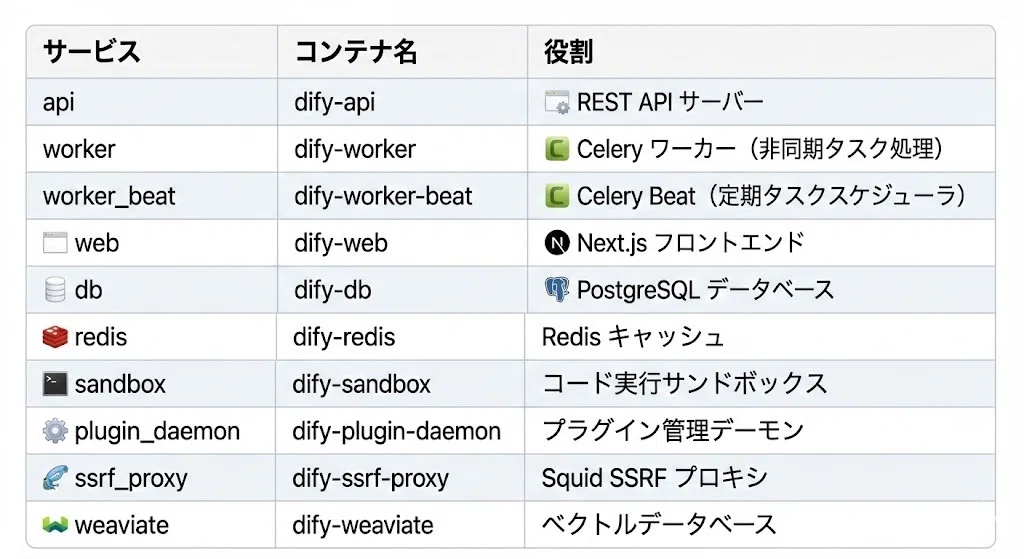Select the コンテナ名 column header
This screenshot has height=559, width=1024.
[x=356, y=51]
